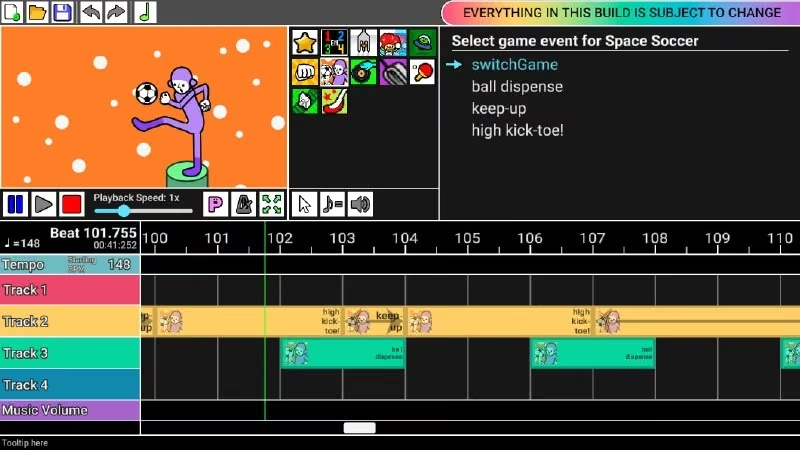Select the ball dispense block at beat 102

click(x=343, y=353)
